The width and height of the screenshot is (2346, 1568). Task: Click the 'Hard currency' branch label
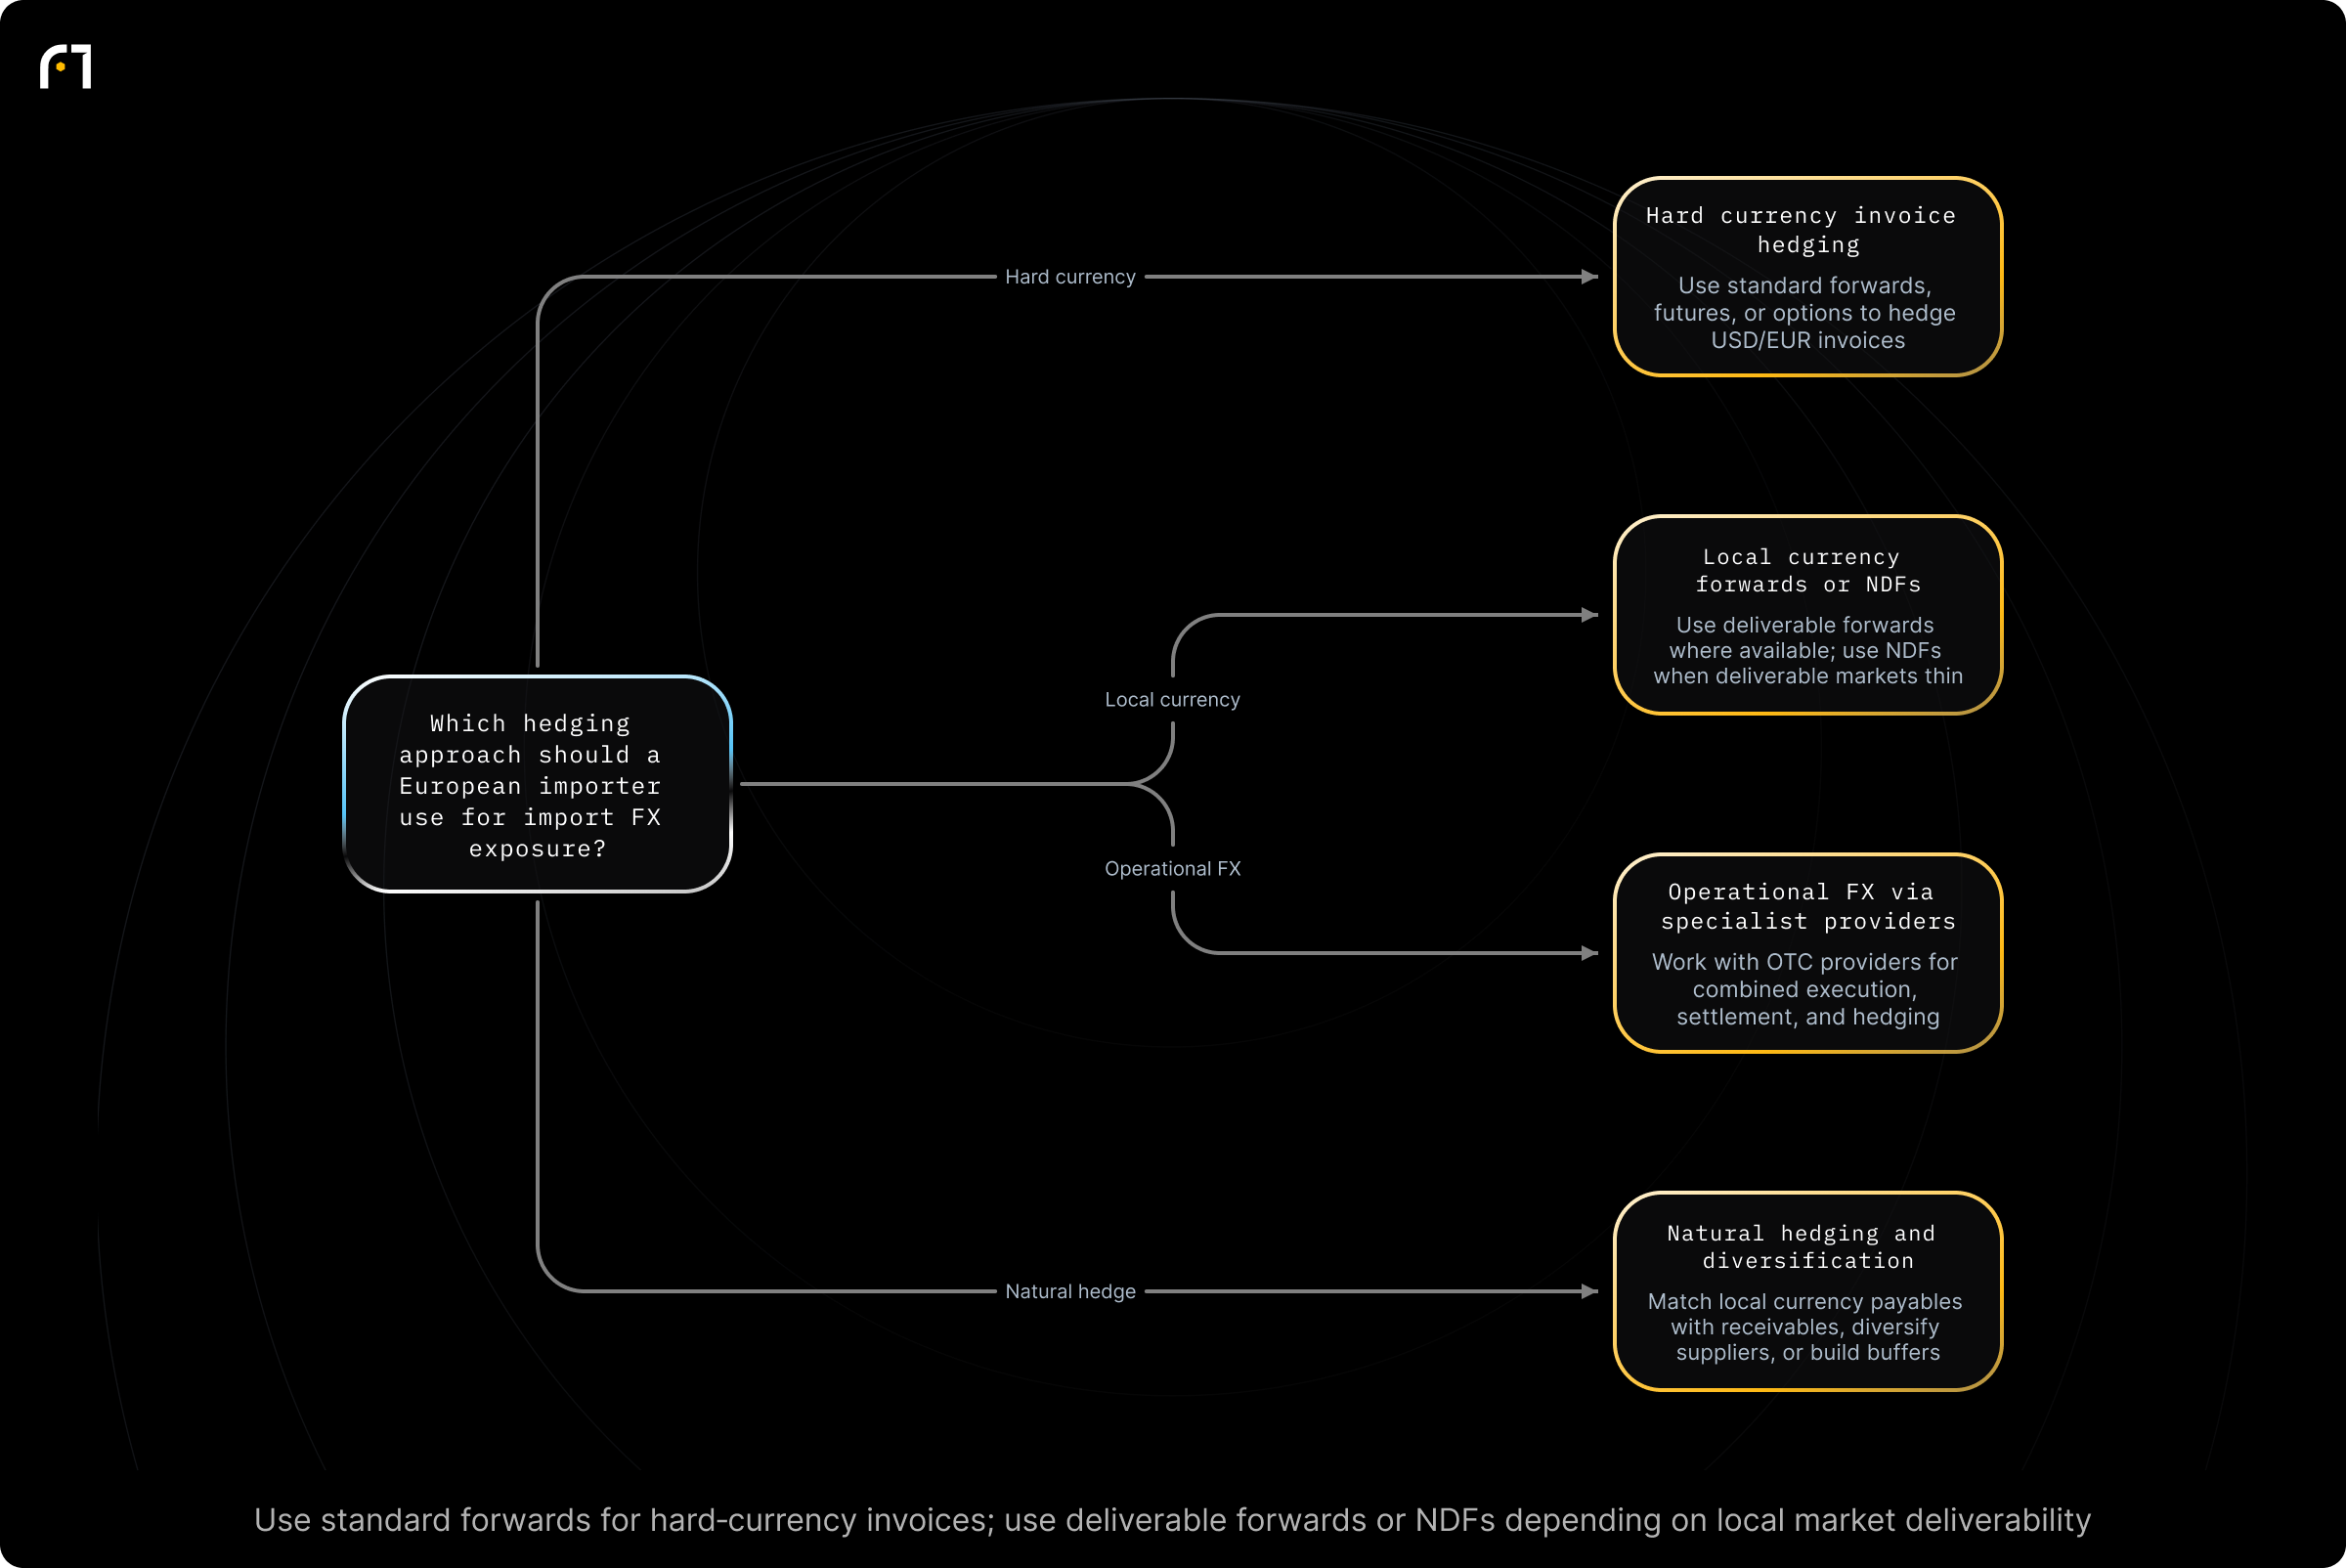click(1070, 277)
